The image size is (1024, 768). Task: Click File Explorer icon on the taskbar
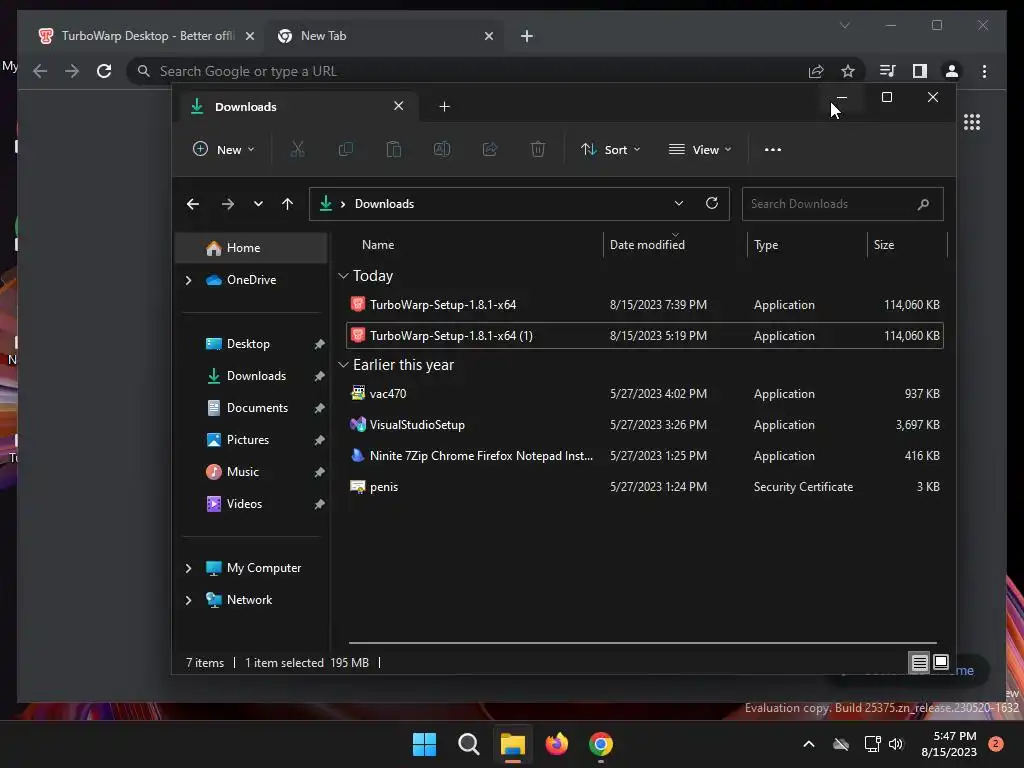click(513, 744)
